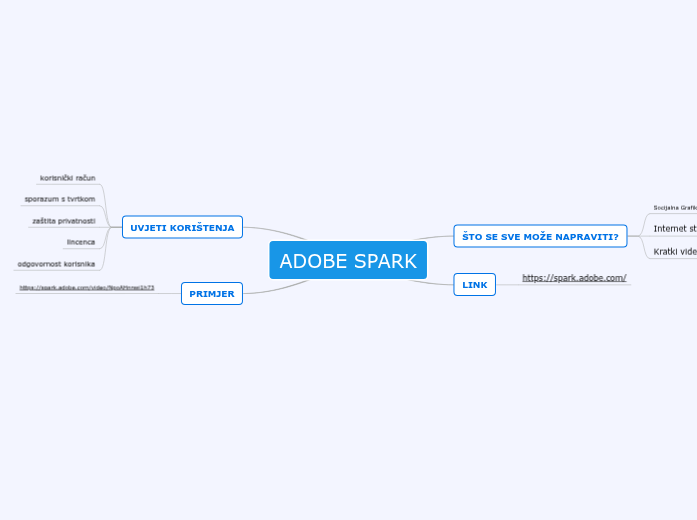Select the UVJETI KORIŠTENJA topic node
Image resolution: width=697 pixels, height=520 pixels.
pos(182,228)
